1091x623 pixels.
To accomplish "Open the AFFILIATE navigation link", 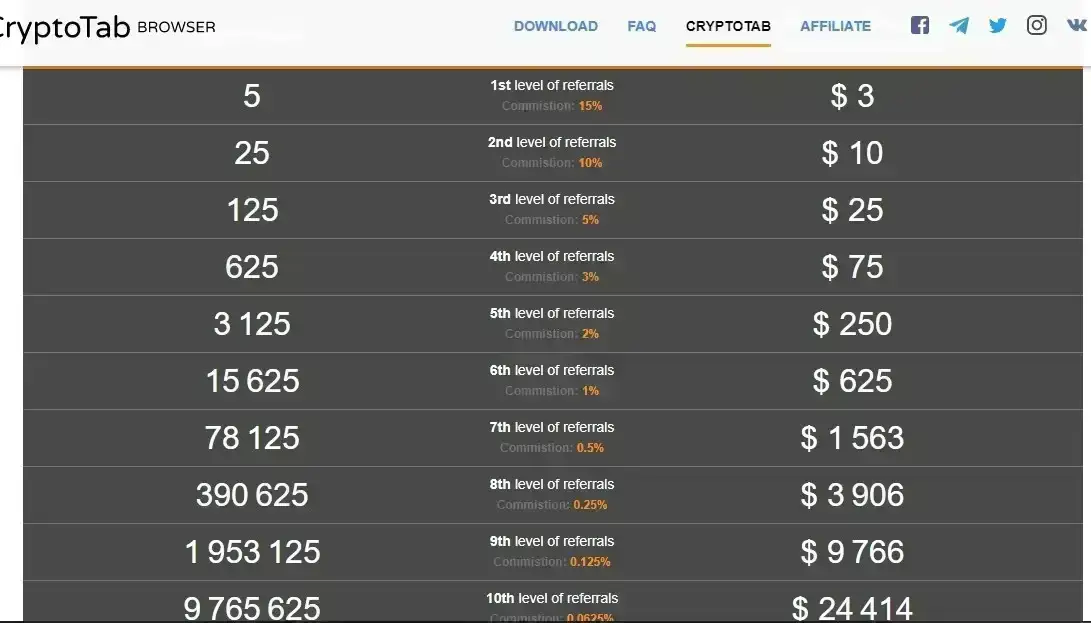I will point(835,27).
